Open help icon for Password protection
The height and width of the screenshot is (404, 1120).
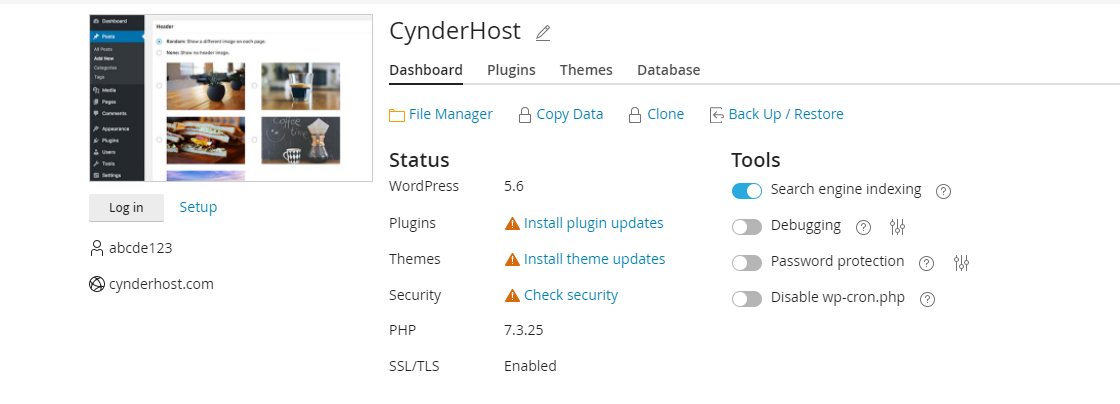pos(926,263)
